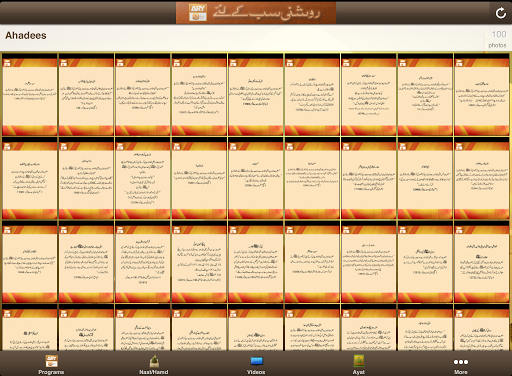Image resolution: width=512 pixels, height=376 pixels.
Task: Open the Programs tab icon
Action: coord(51,361)
